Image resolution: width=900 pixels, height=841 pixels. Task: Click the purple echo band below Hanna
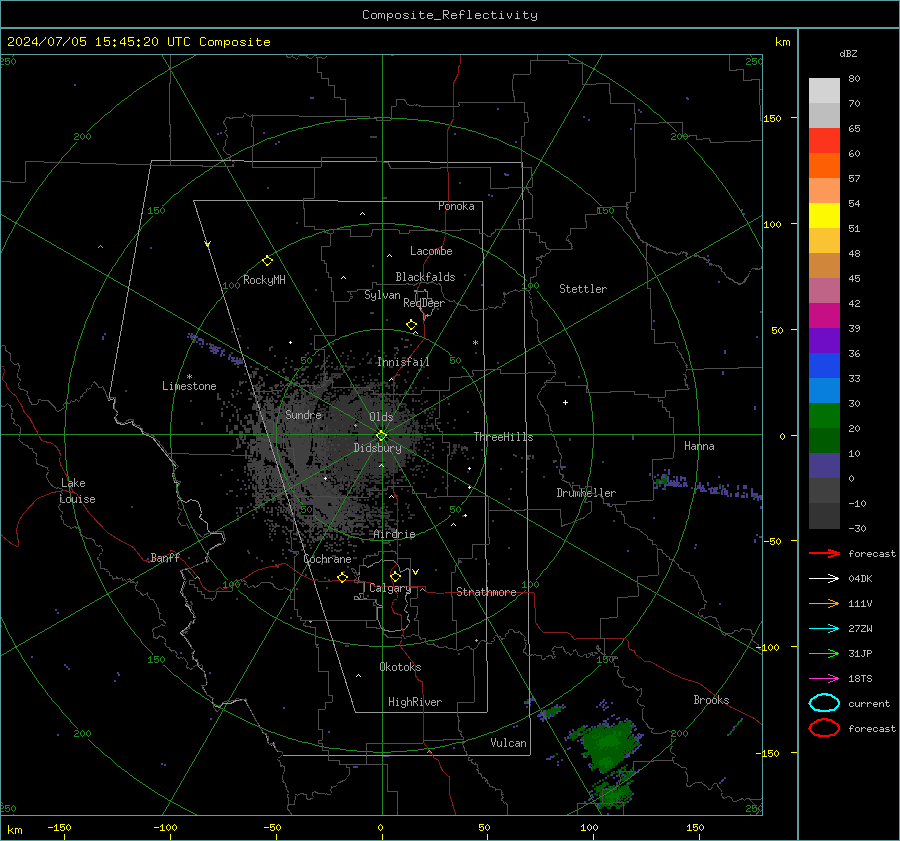[x=706, y=485]
